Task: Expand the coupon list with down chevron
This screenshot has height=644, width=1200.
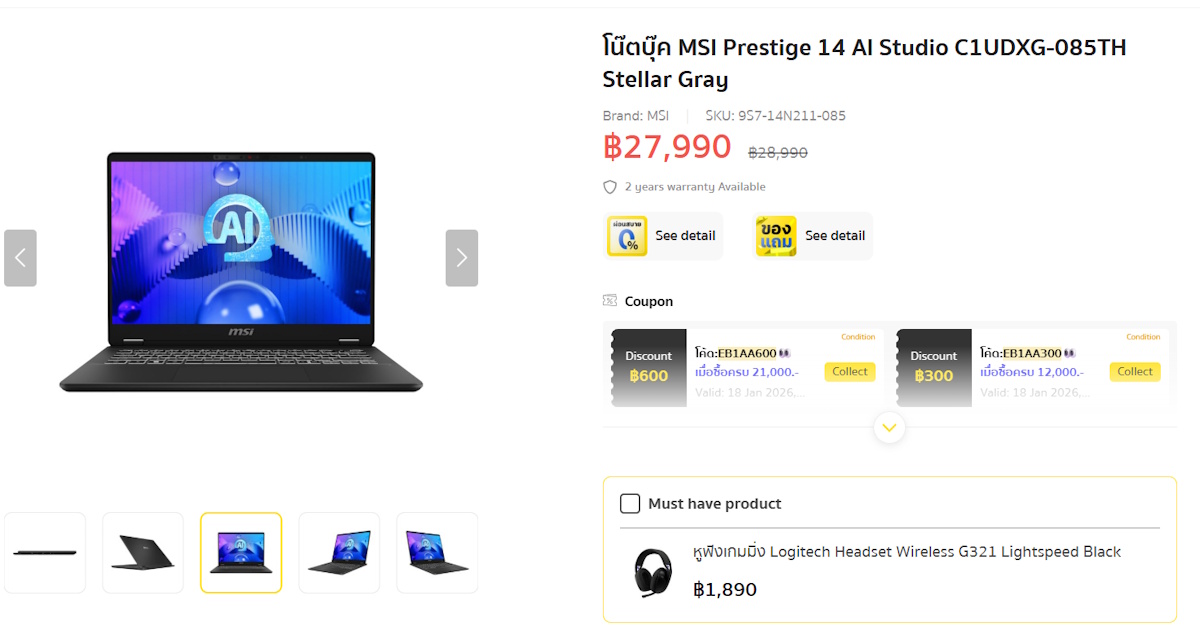Action: coord(889,428)
